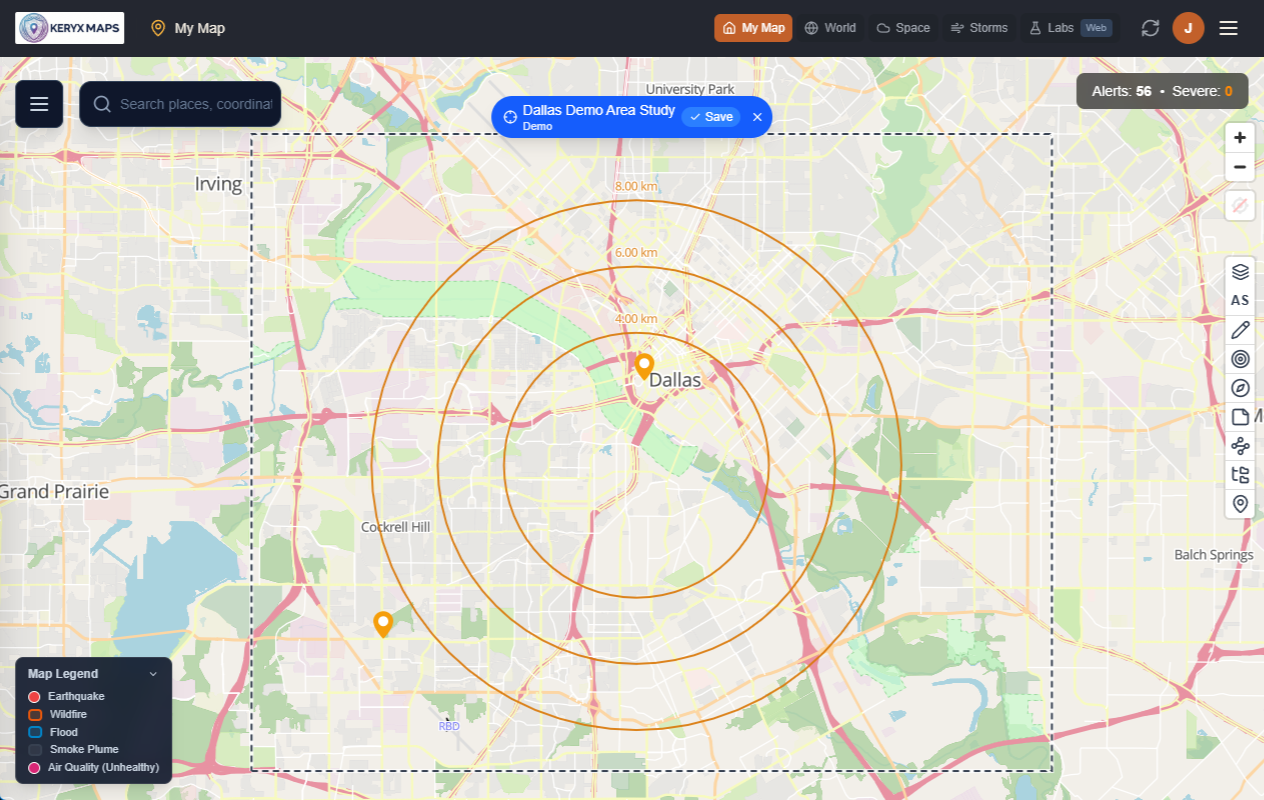Click the Dallas Demo Area Study title
The width and height of the screenshot is (1264, 800).
click(x=599, y=110)
